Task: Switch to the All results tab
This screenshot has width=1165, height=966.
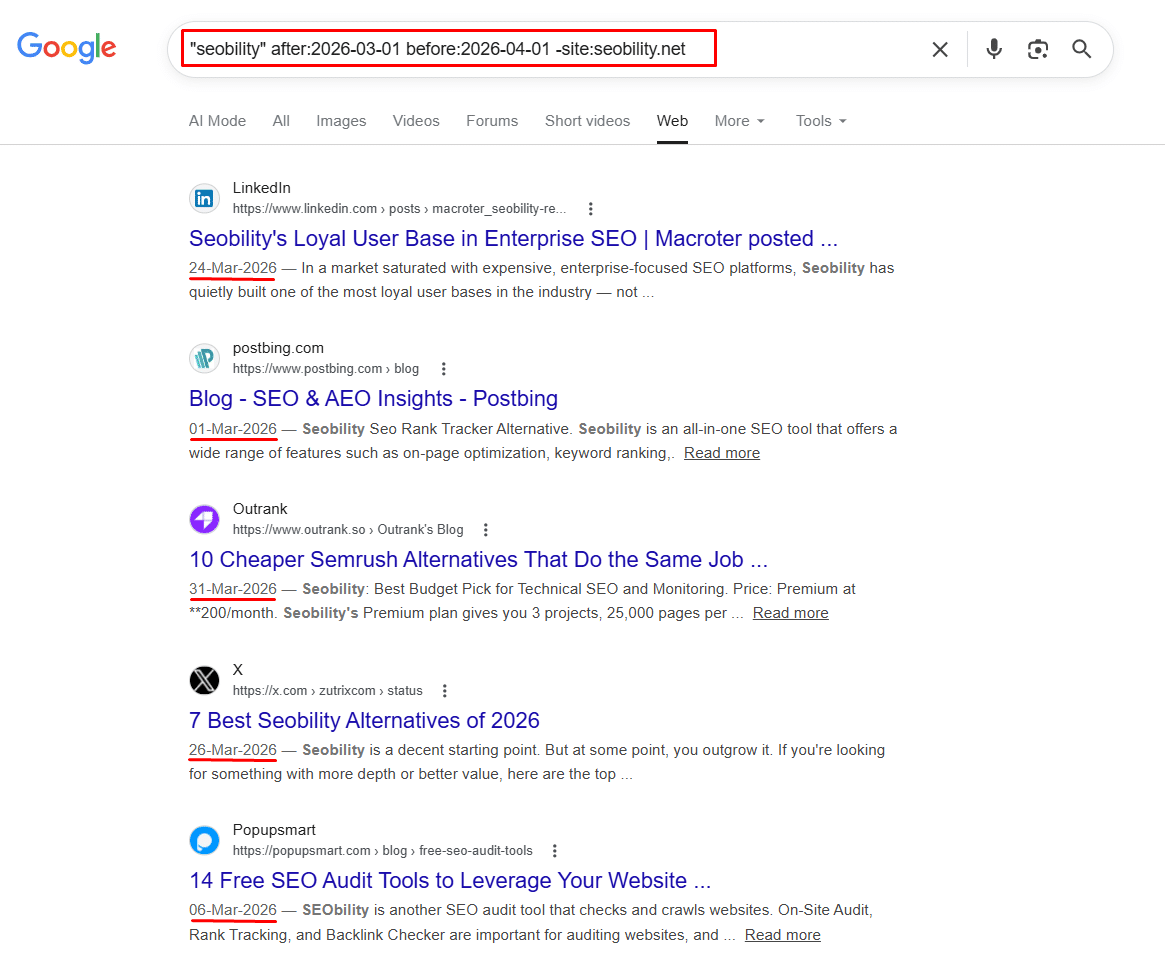Action: pos(281,121)
